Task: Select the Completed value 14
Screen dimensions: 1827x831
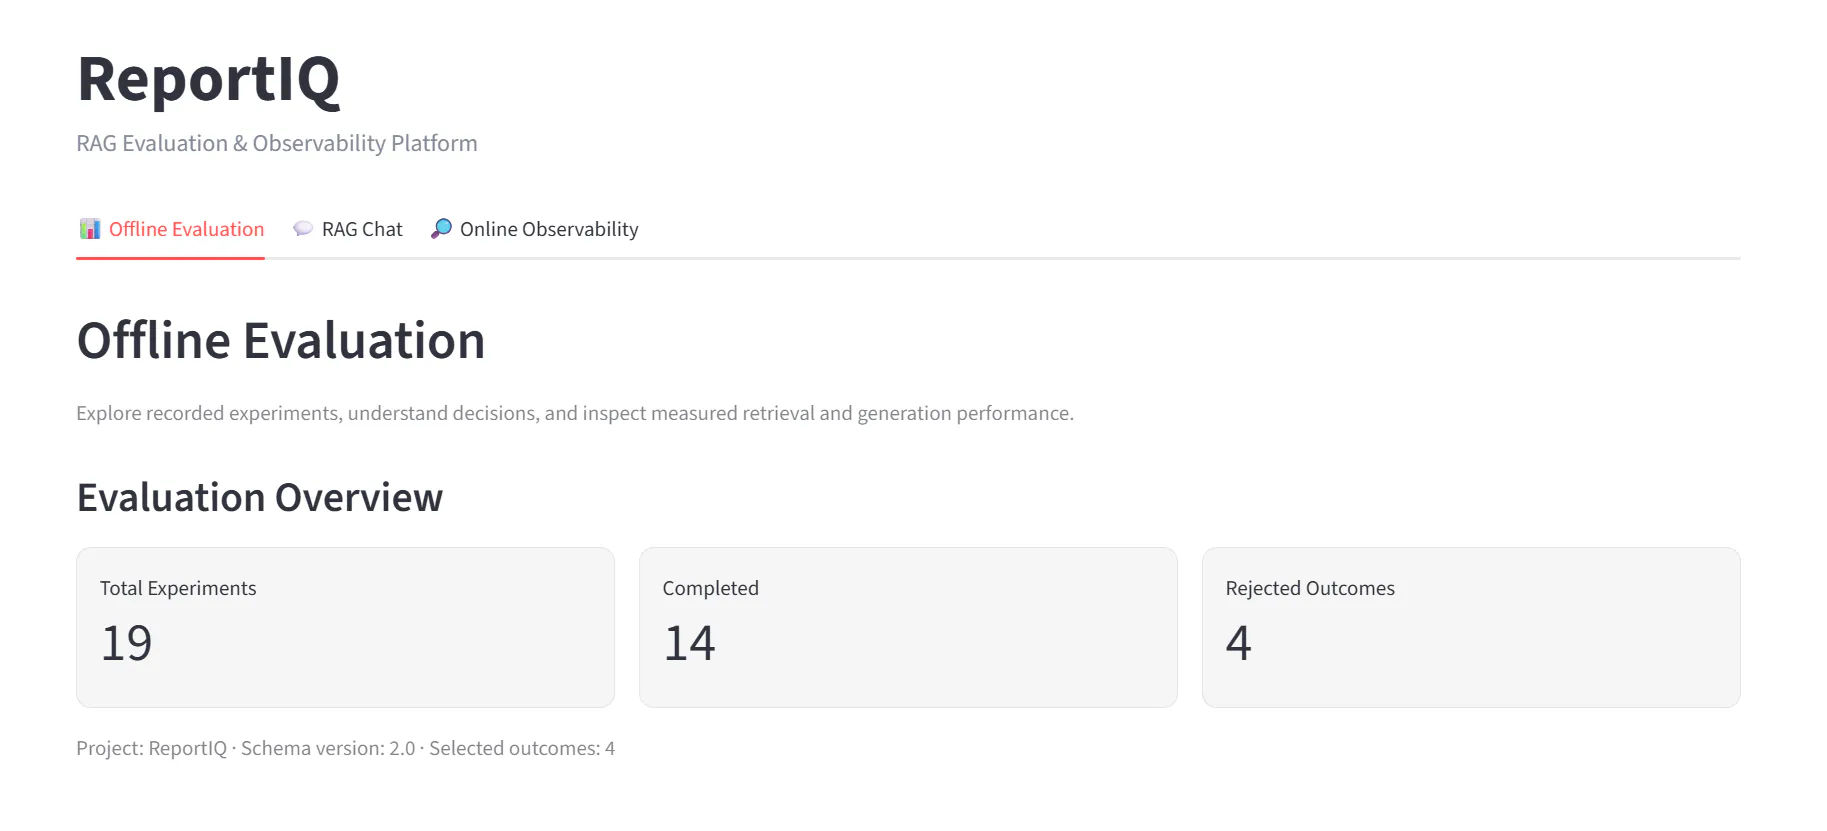Action: point(690,643)
